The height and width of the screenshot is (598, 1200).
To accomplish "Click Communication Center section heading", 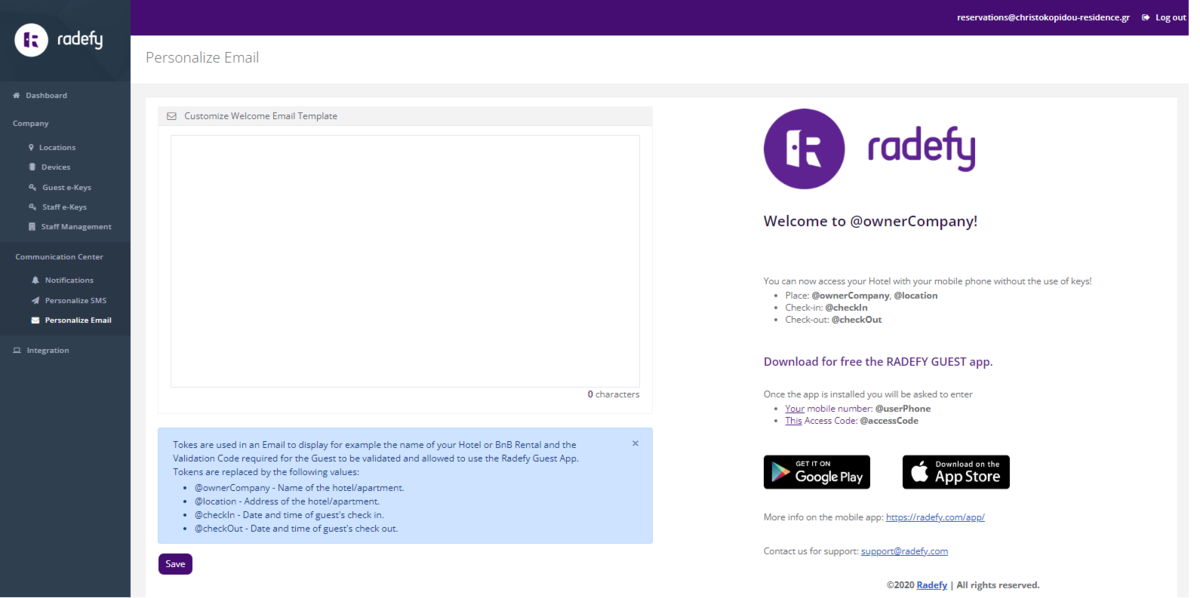I will 59,257.
